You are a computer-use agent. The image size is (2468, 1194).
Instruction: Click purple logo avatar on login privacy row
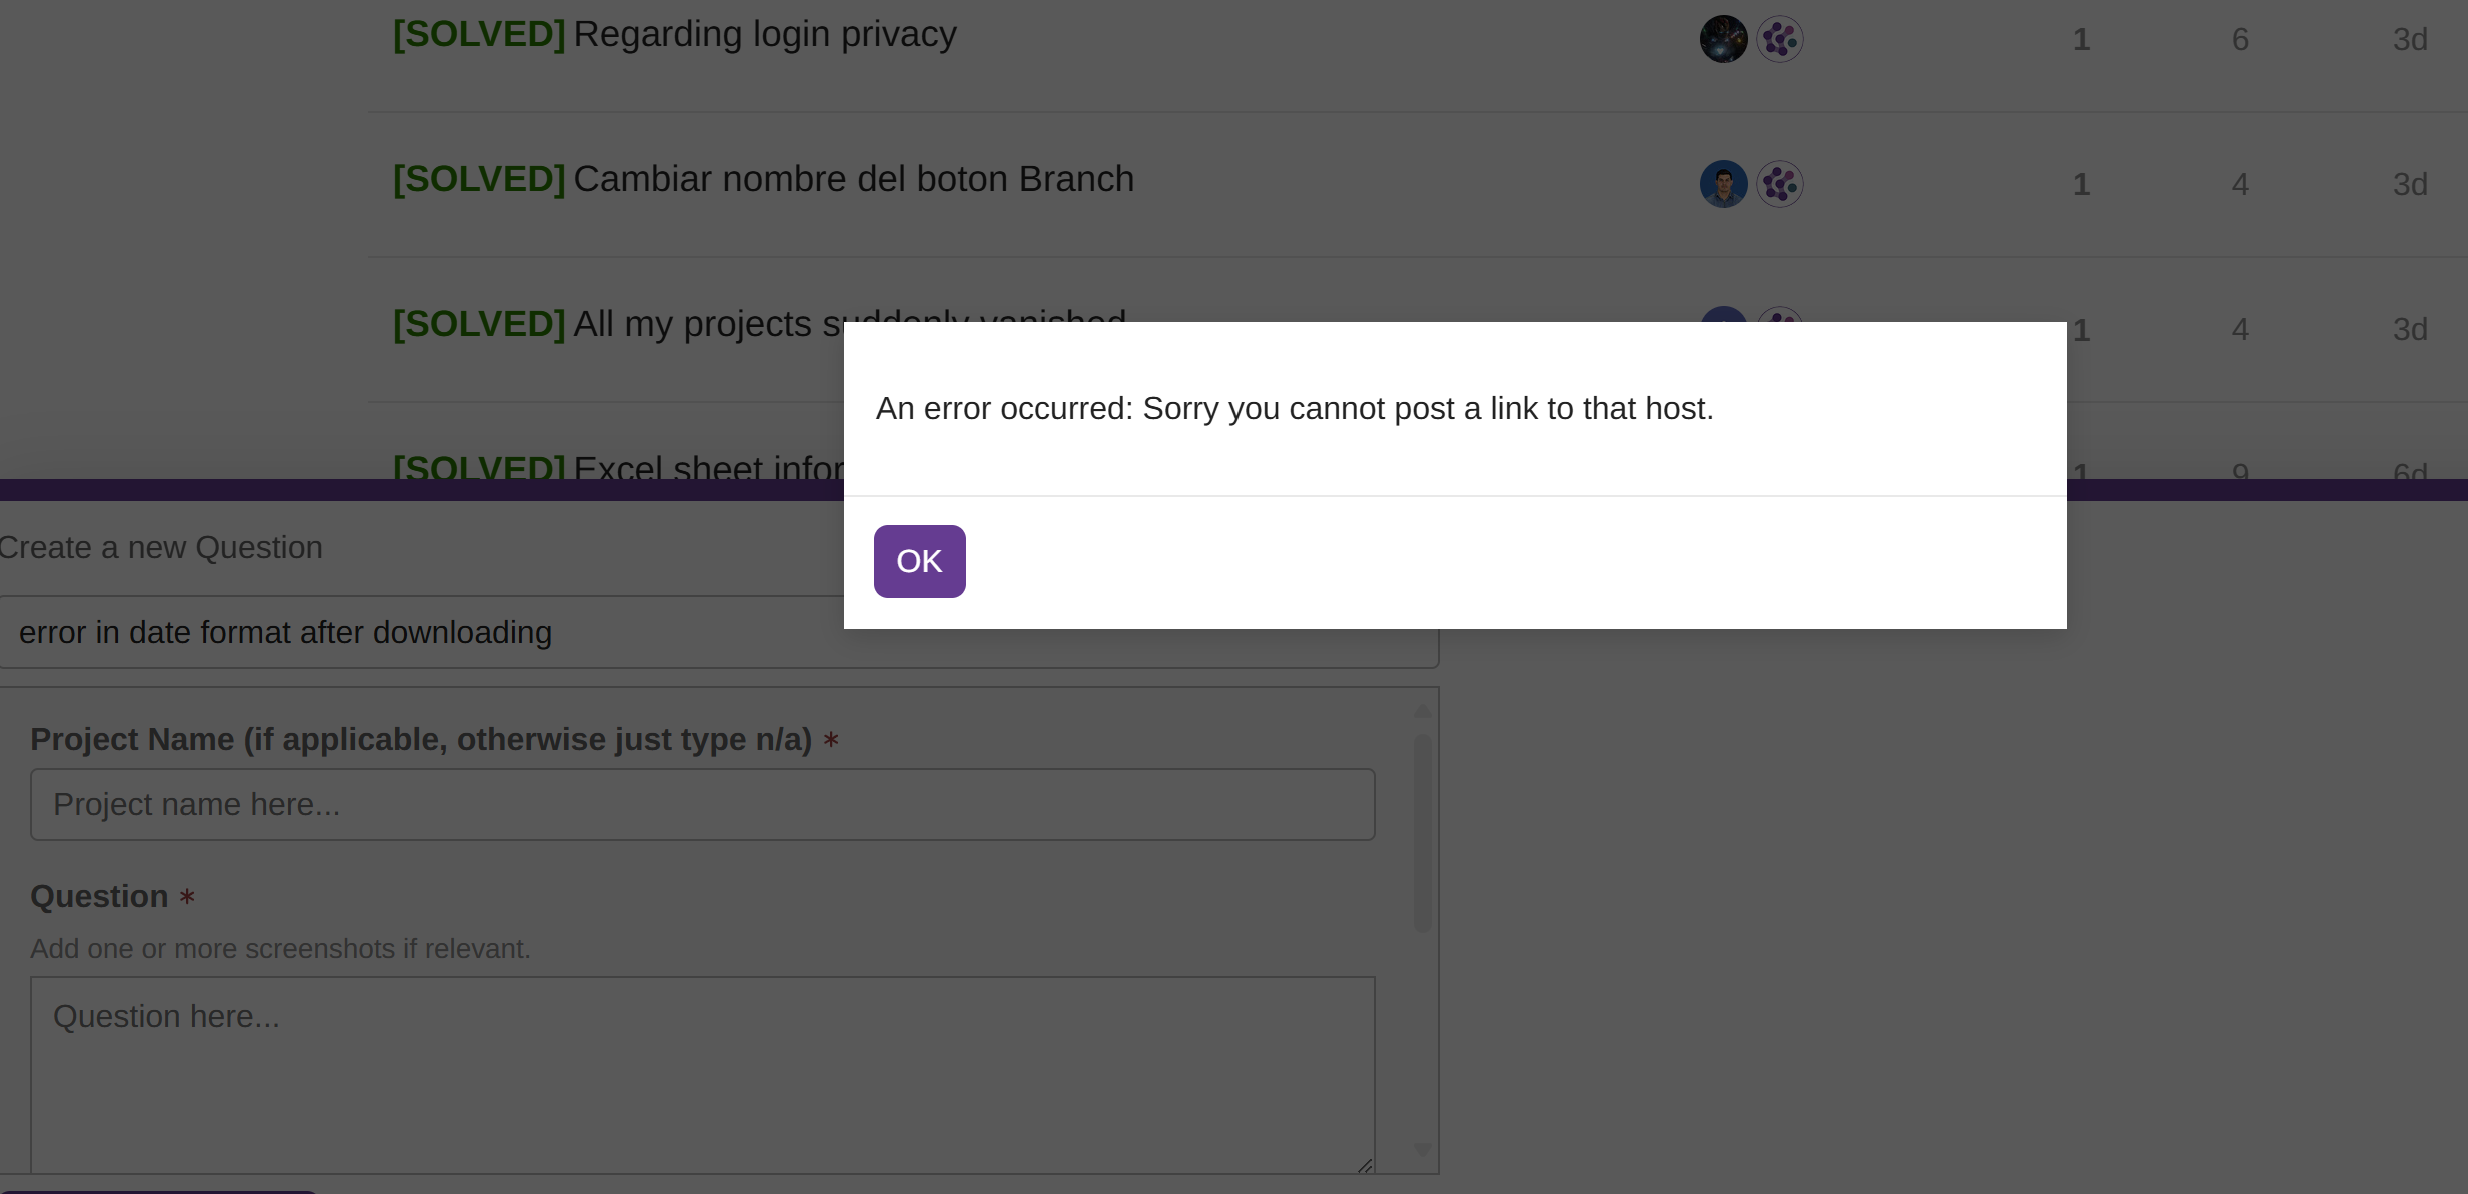point(1779,39)
